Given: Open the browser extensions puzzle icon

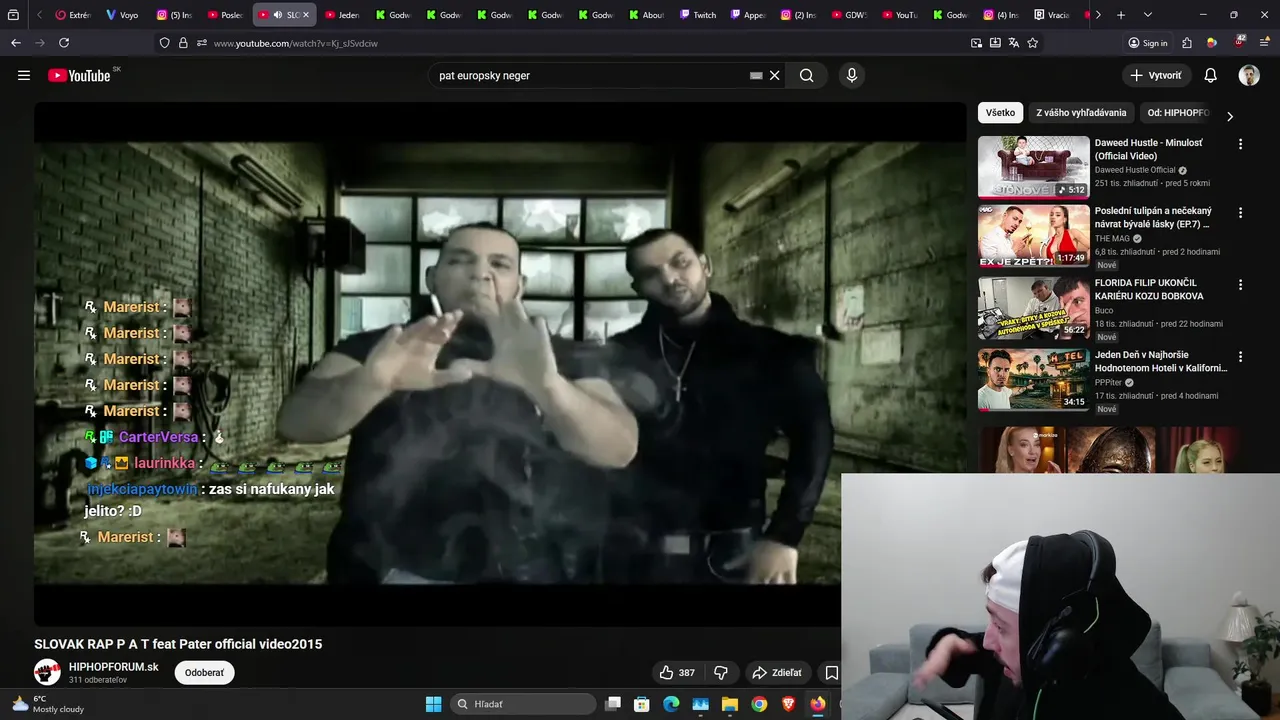Looking at the screenshot, I should click(1187, 43).
